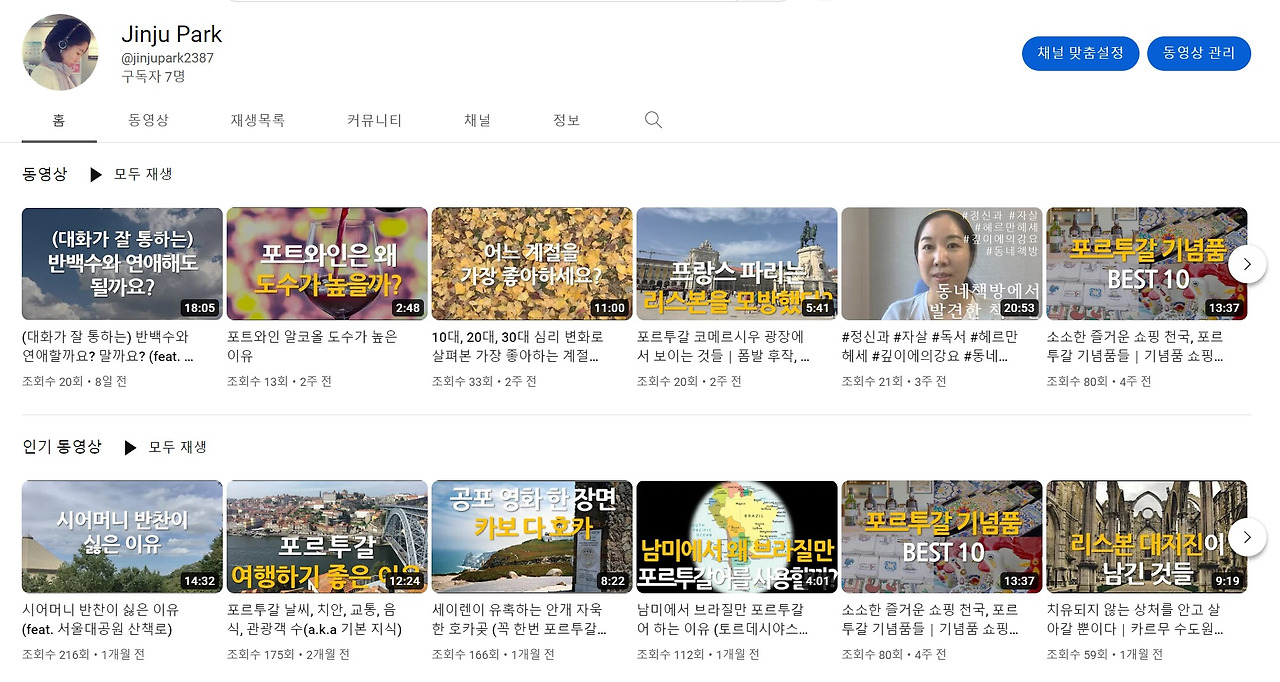Click the 동영상 관리 button
1280x682 pixels.
(1199, 53)
